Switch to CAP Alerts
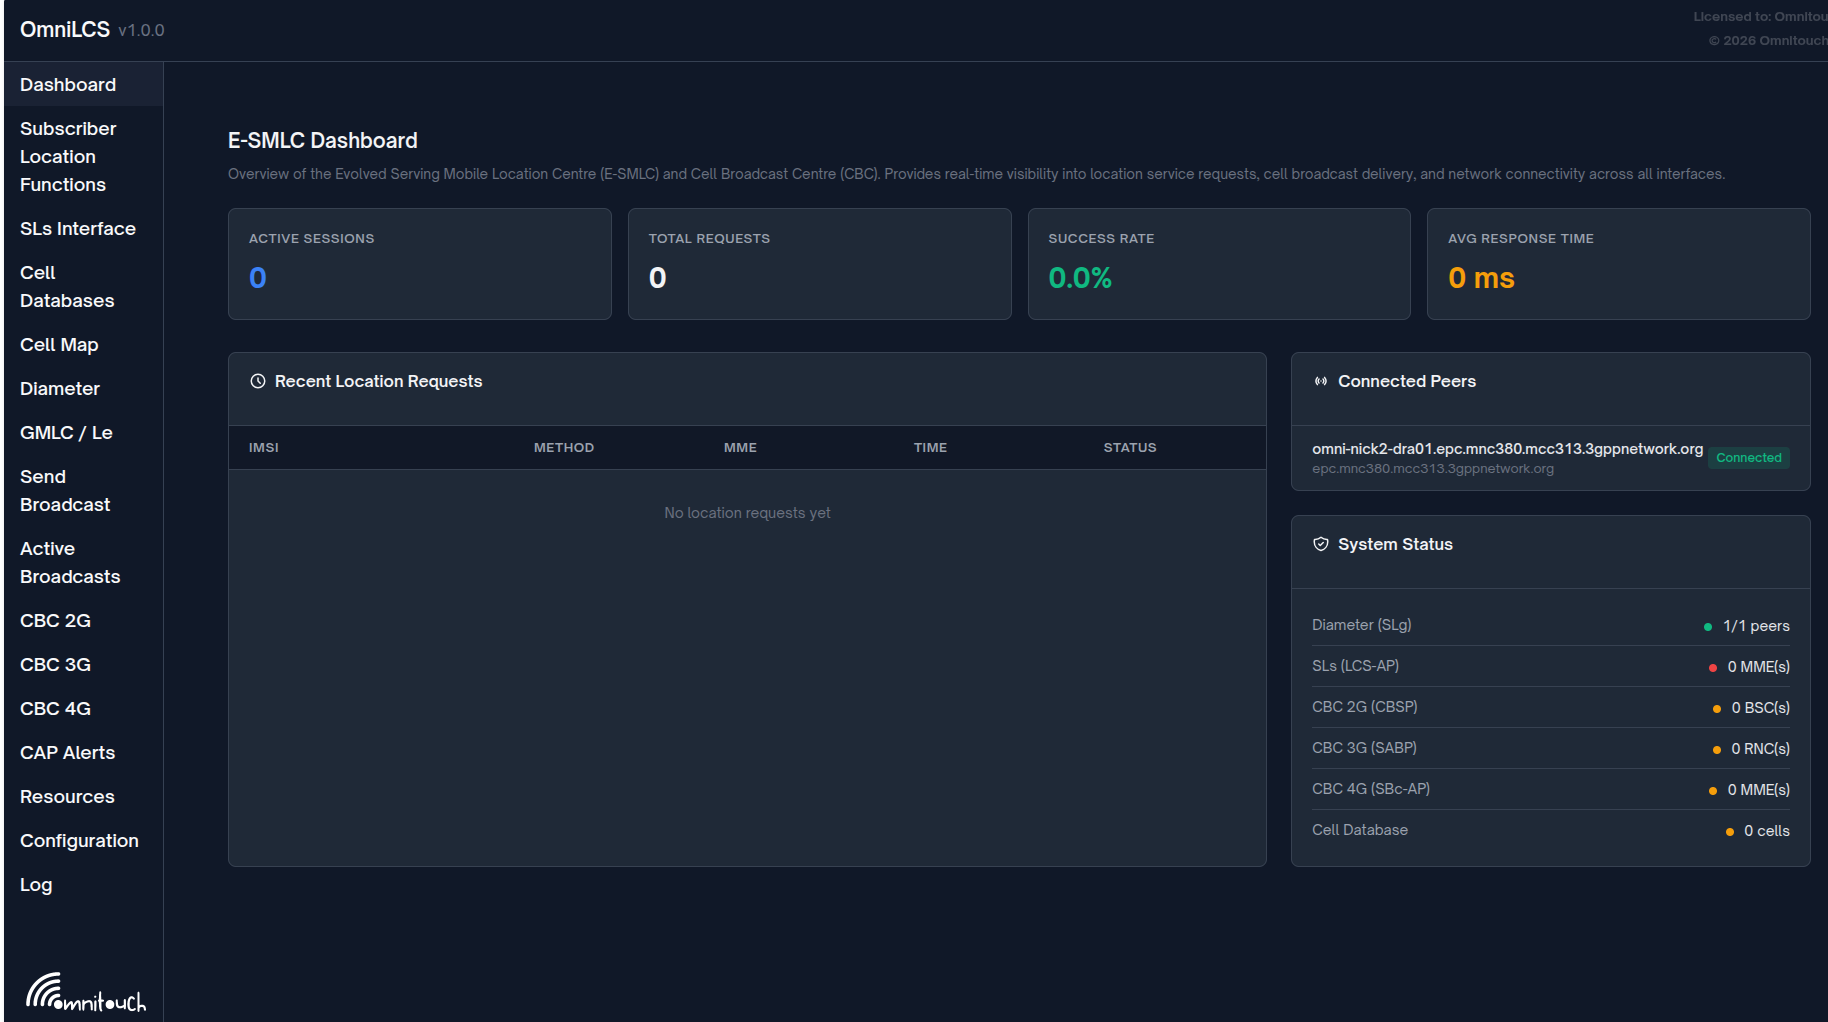Screen dimensions: 1828x1022 (67, 752)
